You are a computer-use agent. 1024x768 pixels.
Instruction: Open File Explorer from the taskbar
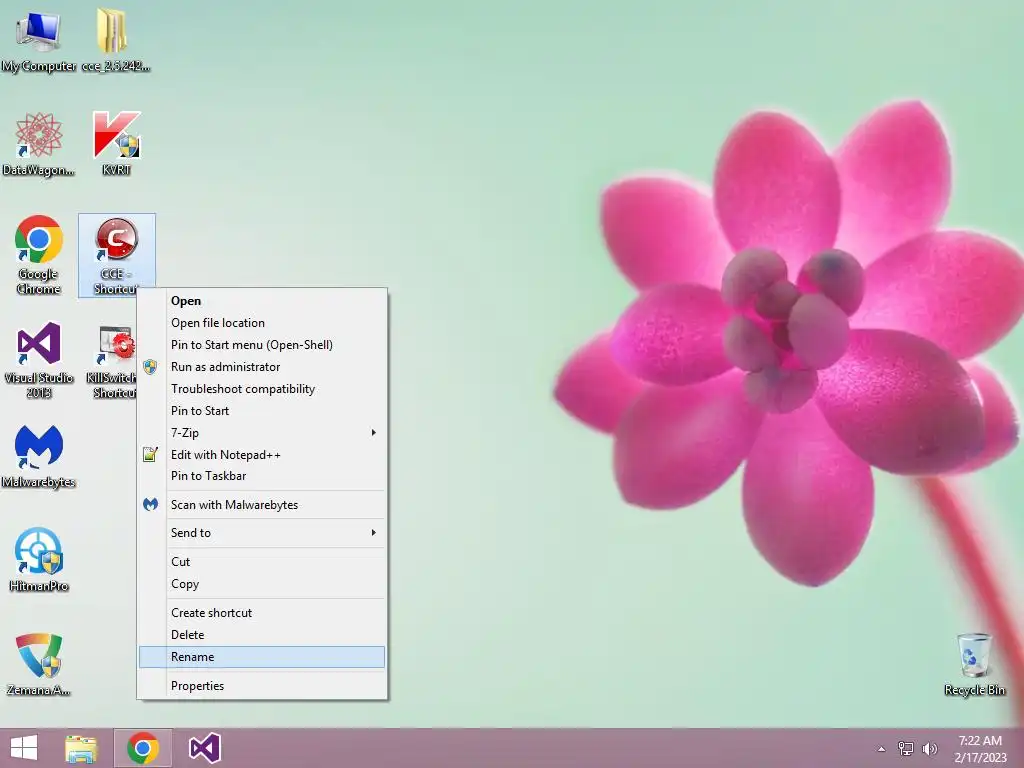click(81, 748)
